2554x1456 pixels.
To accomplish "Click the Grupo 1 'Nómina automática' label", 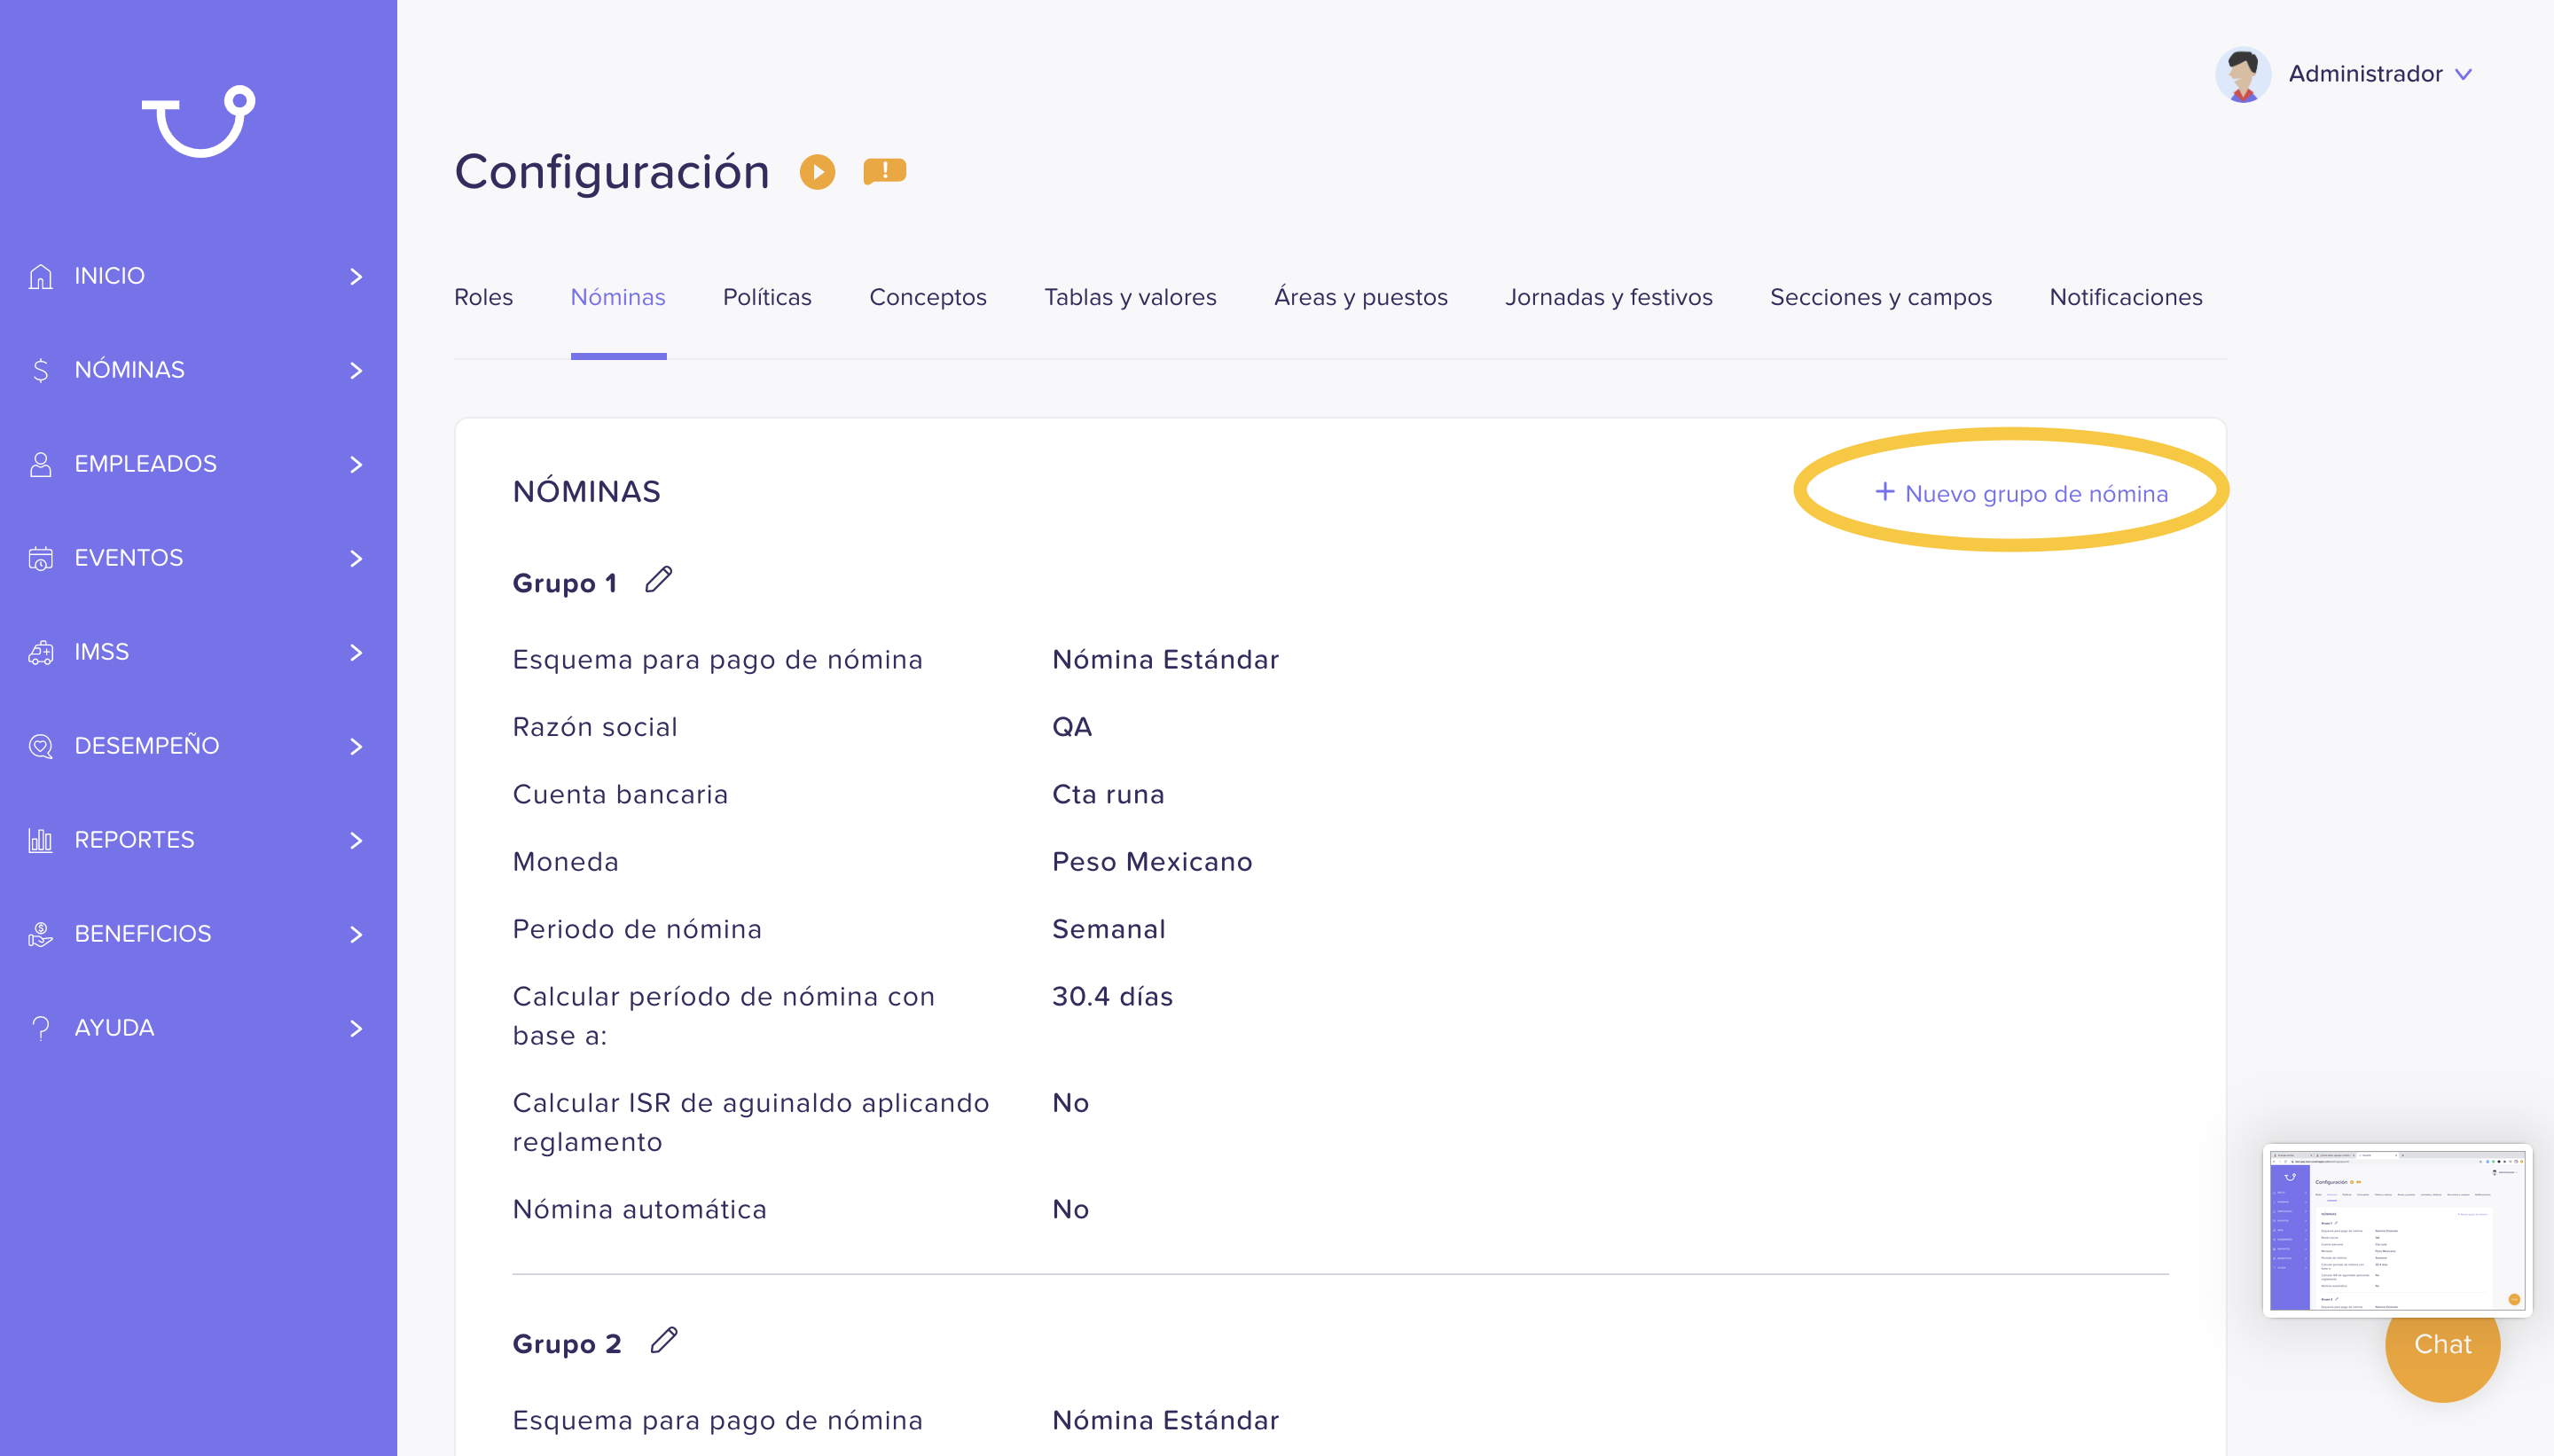I will click(639, 1209).
